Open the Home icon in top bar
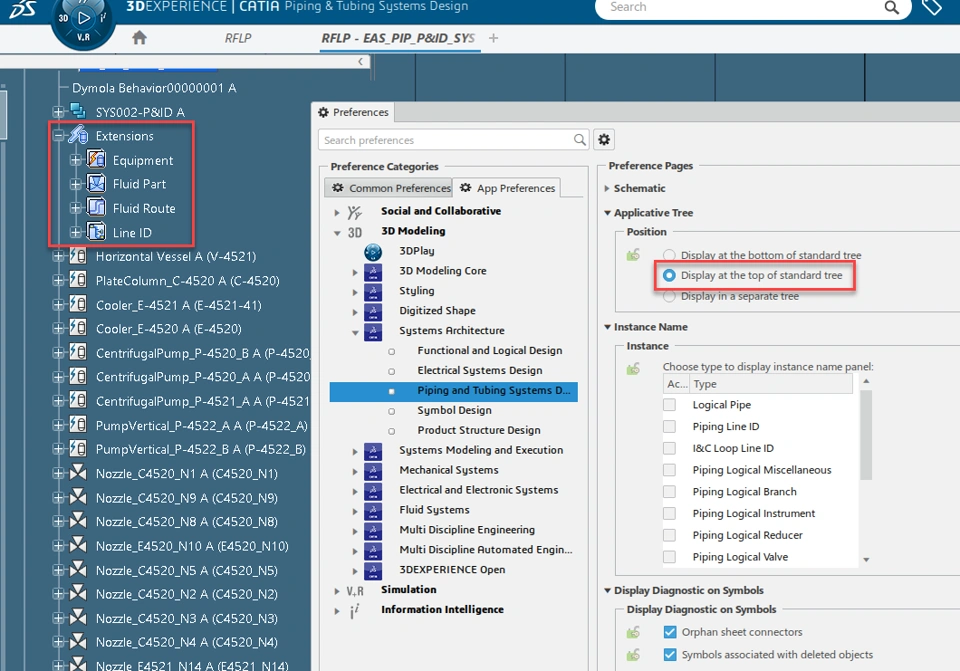The image size is (960, 671). [x=139, y=36]
